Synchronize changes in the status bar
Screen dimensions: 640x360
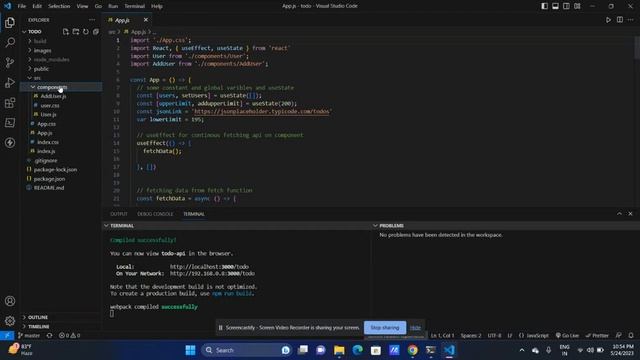(x=49, y=335)
